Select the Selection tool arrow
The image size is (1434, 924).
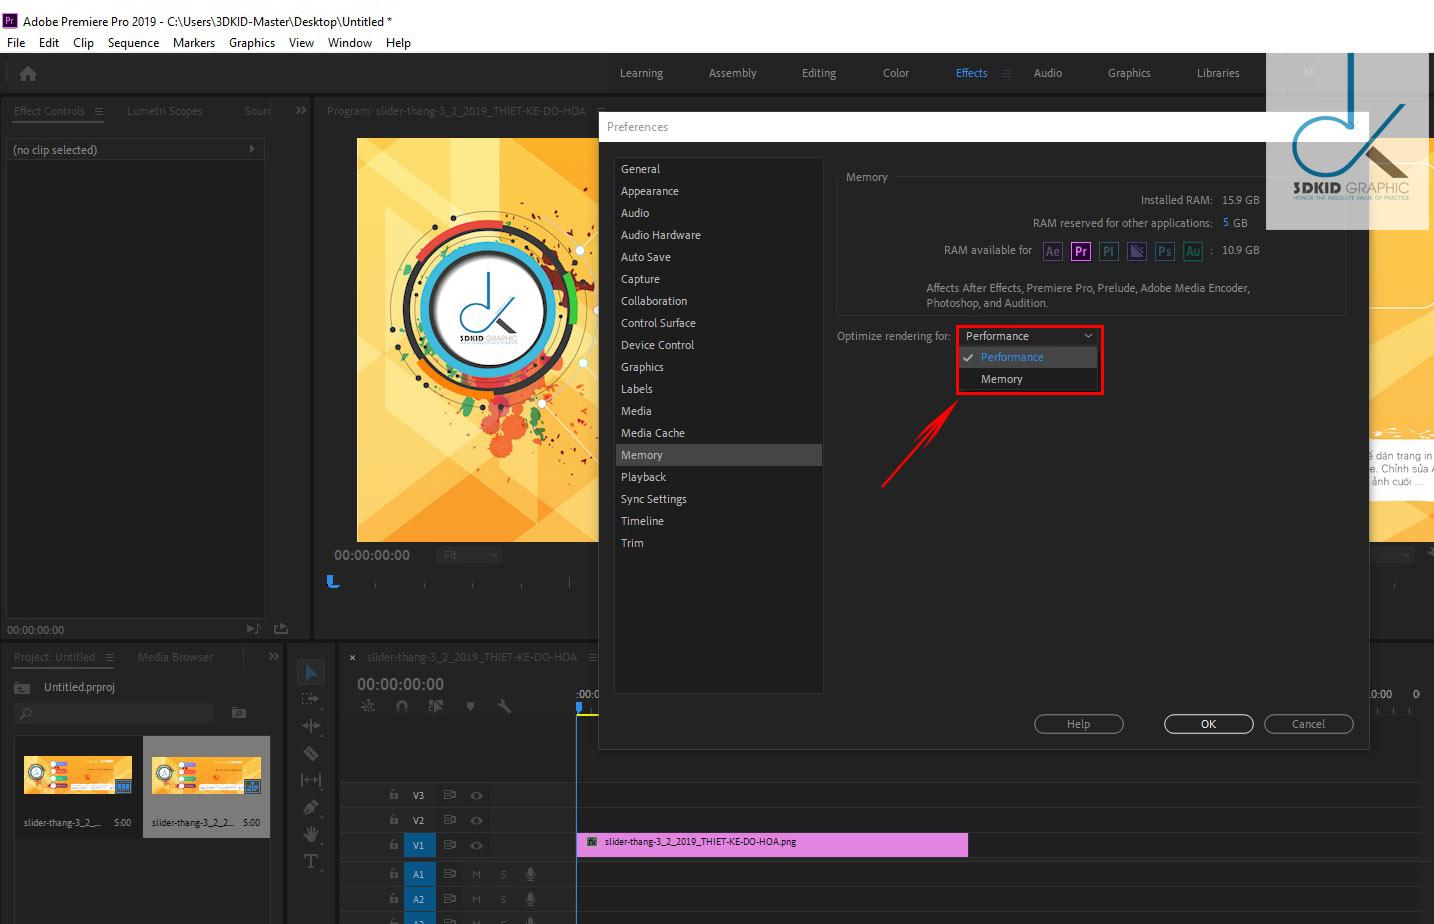[x=311, y=672]
